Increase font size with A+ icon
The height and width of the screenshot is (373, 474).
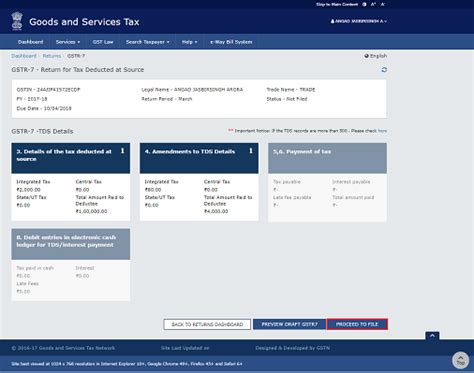click(x=373, y=4)
